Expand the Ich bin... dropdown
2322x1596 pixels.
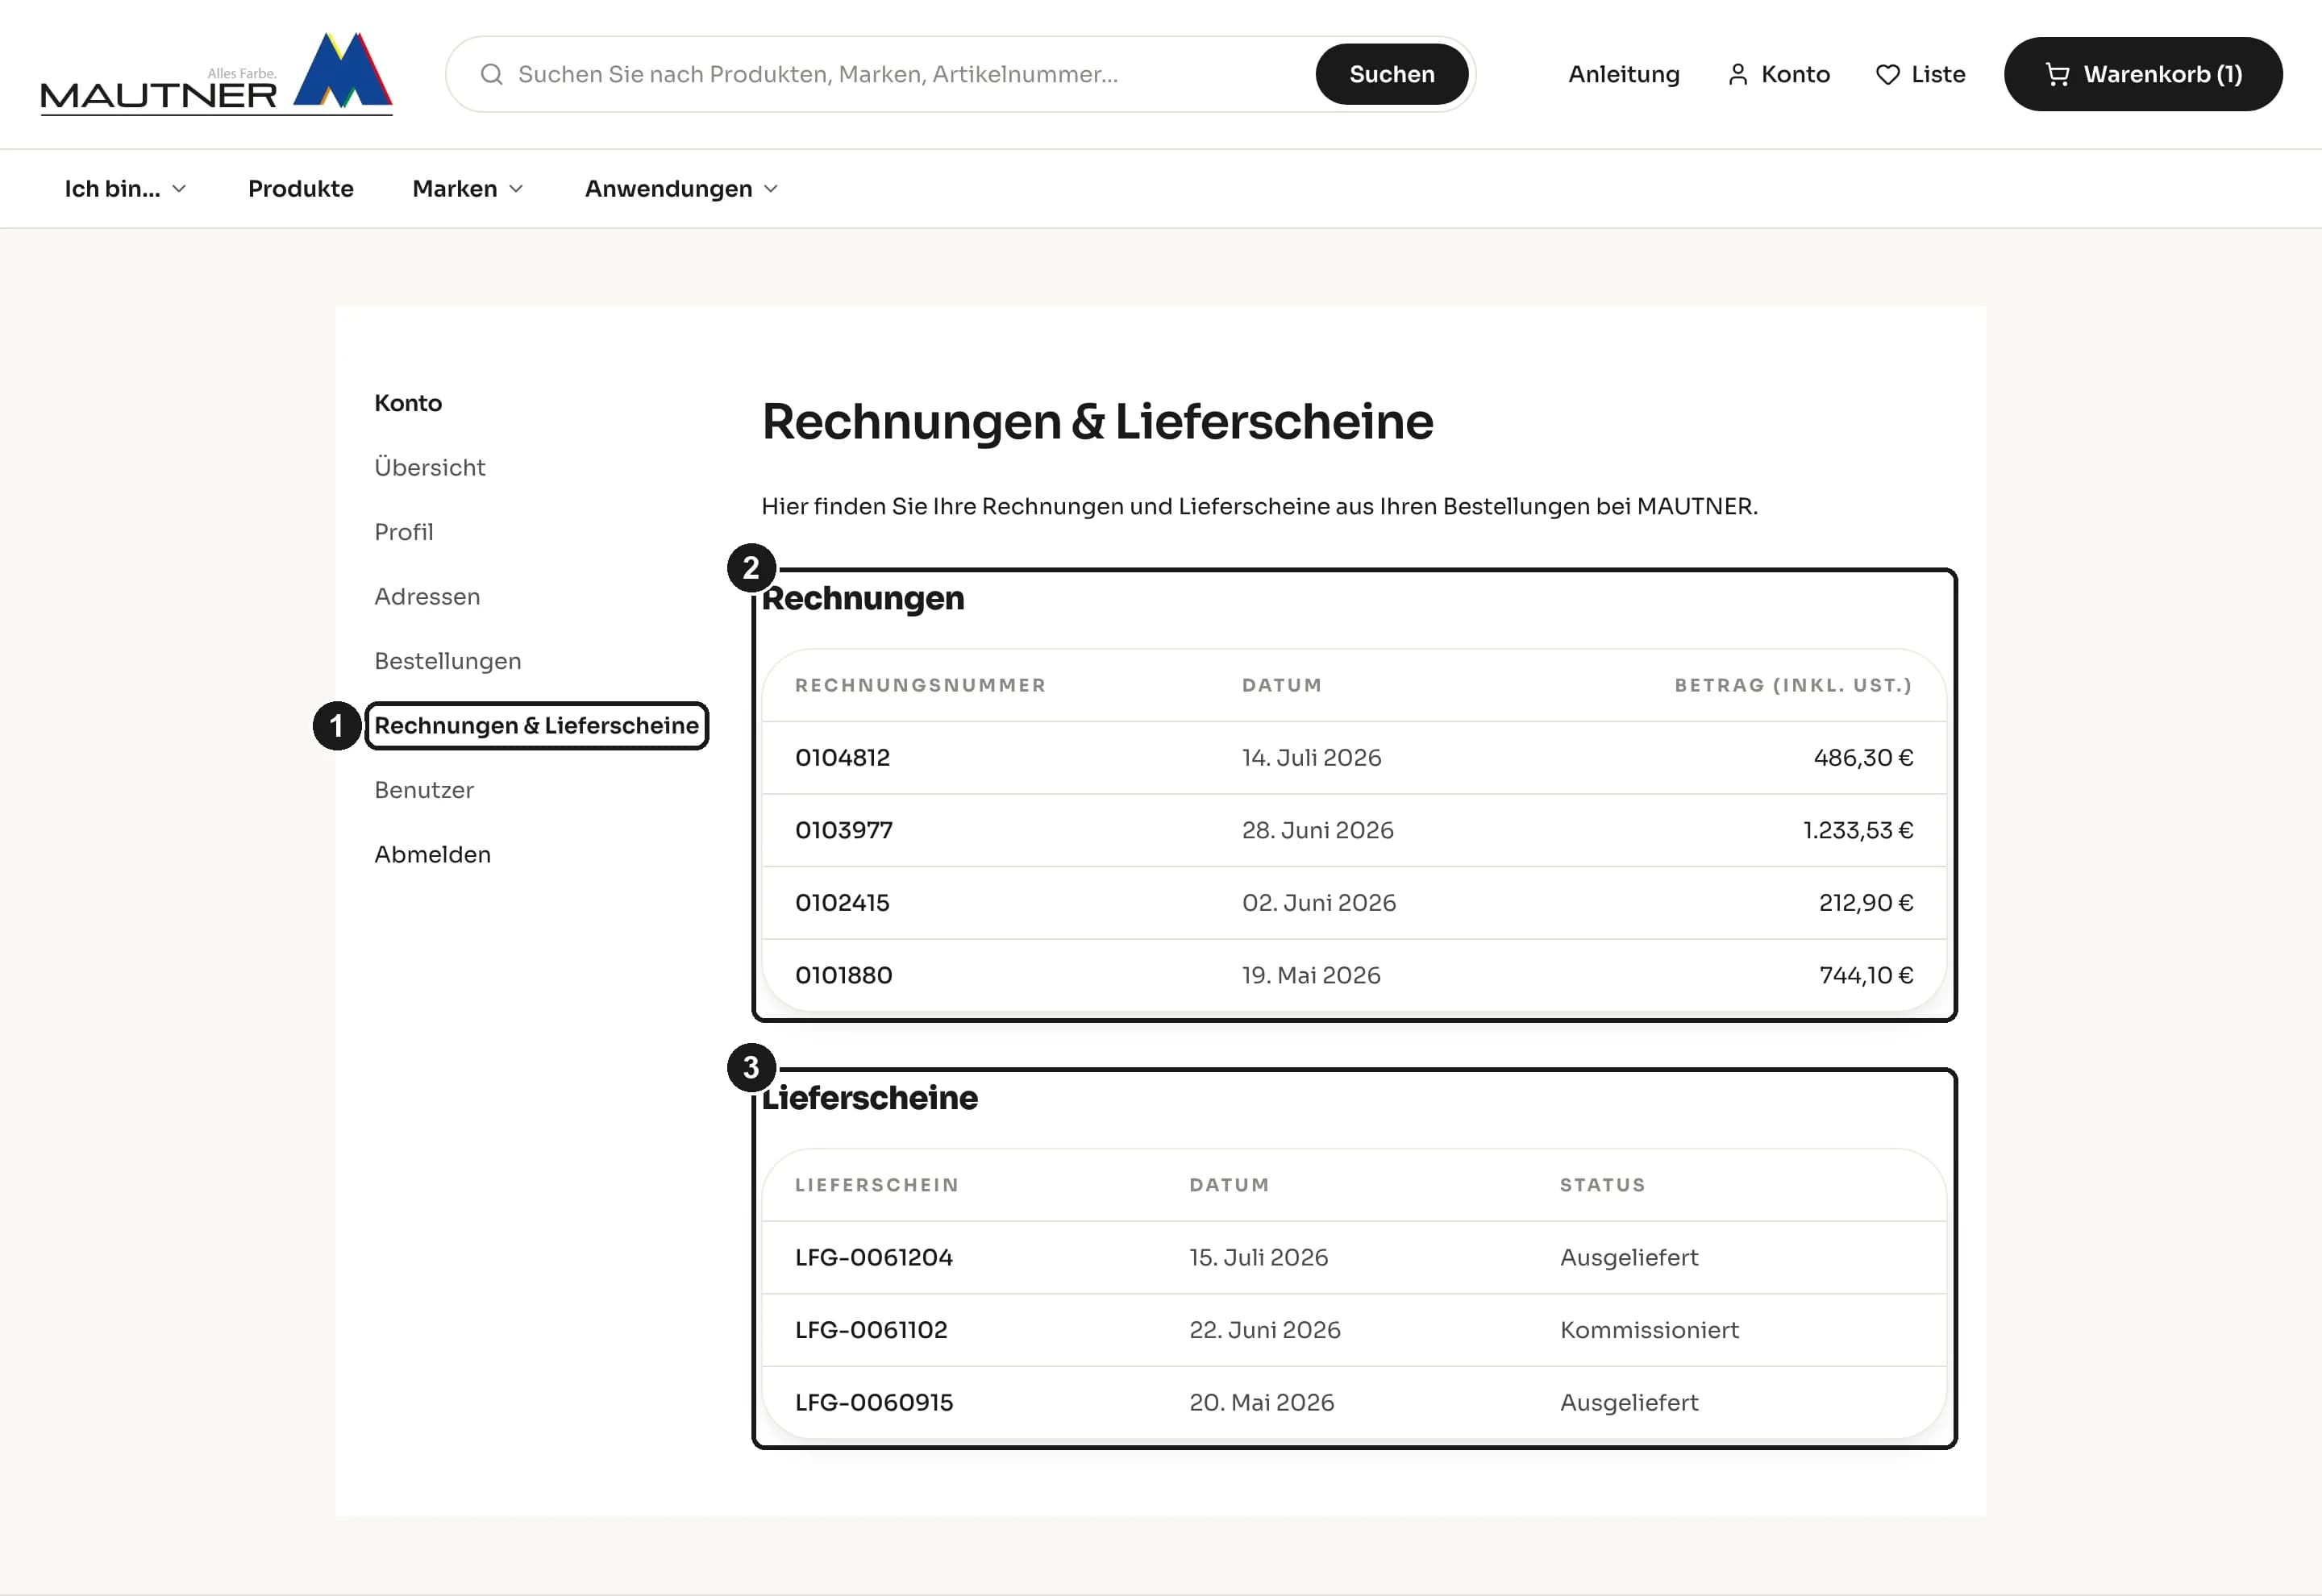click(125, 189)
